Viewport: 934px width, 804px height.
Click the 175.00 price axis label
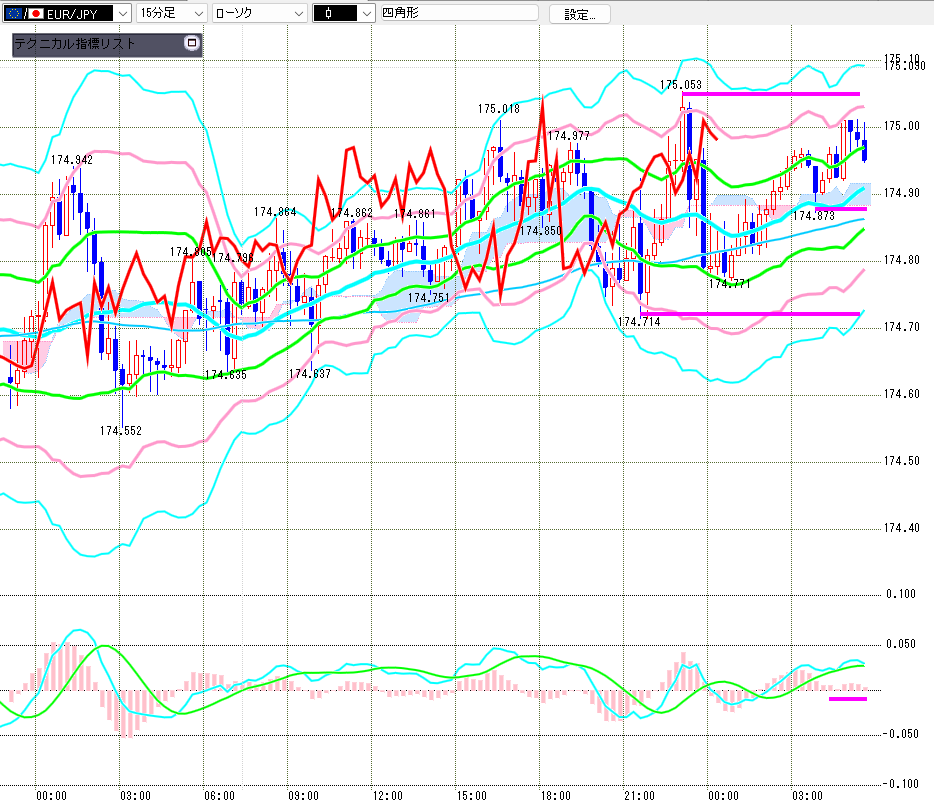tap(900, 126)
